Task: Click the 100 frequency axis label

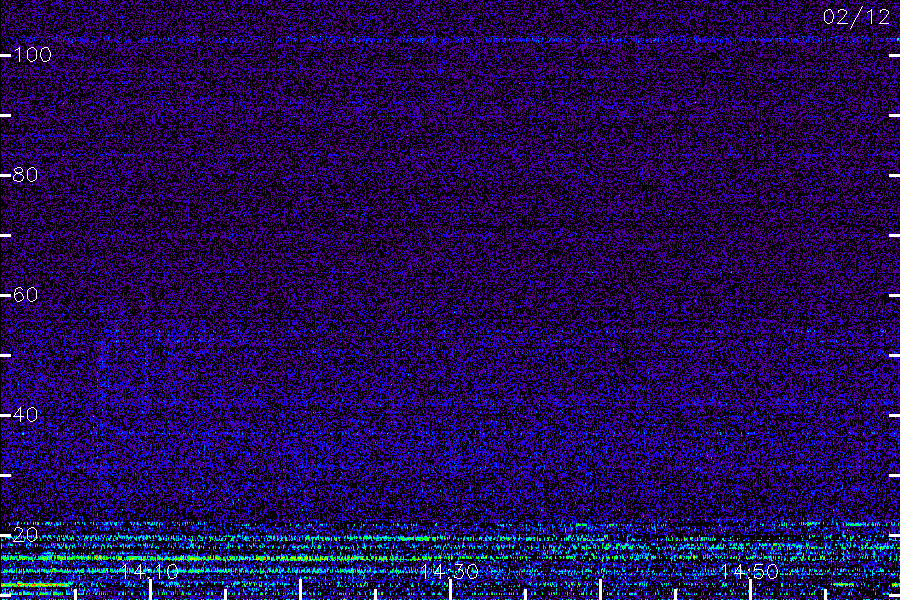Action: point(32,55)
